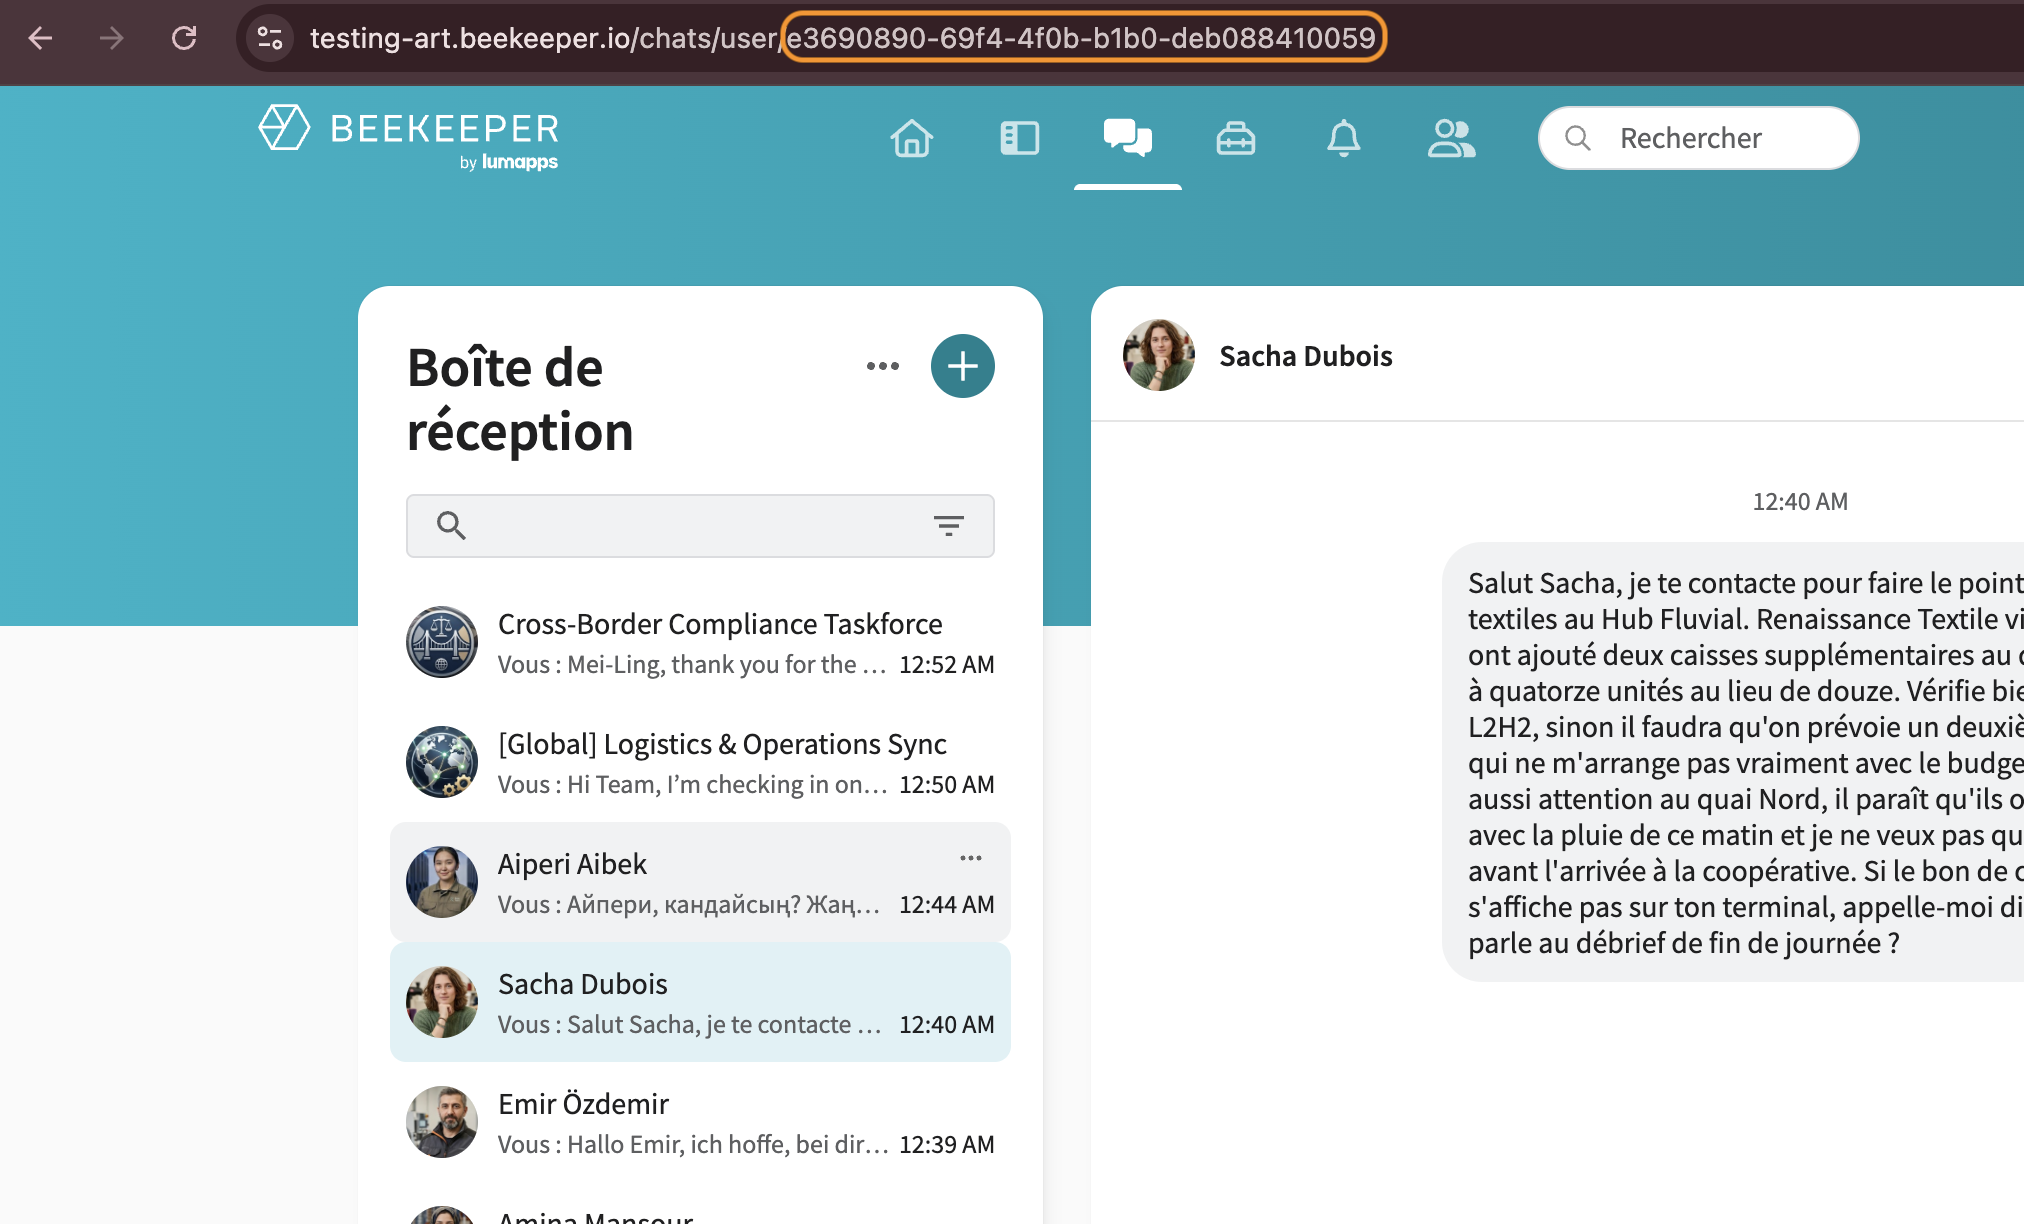Open Aiperi Aibek conversation

coord(700,882)
